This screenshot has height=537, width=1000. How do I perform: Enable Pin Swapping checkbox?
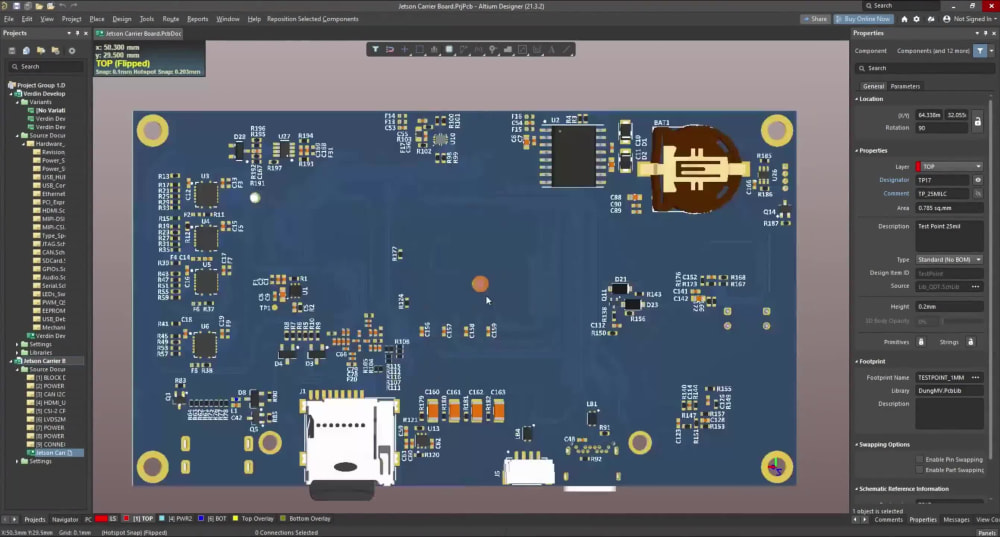(920, 459)
